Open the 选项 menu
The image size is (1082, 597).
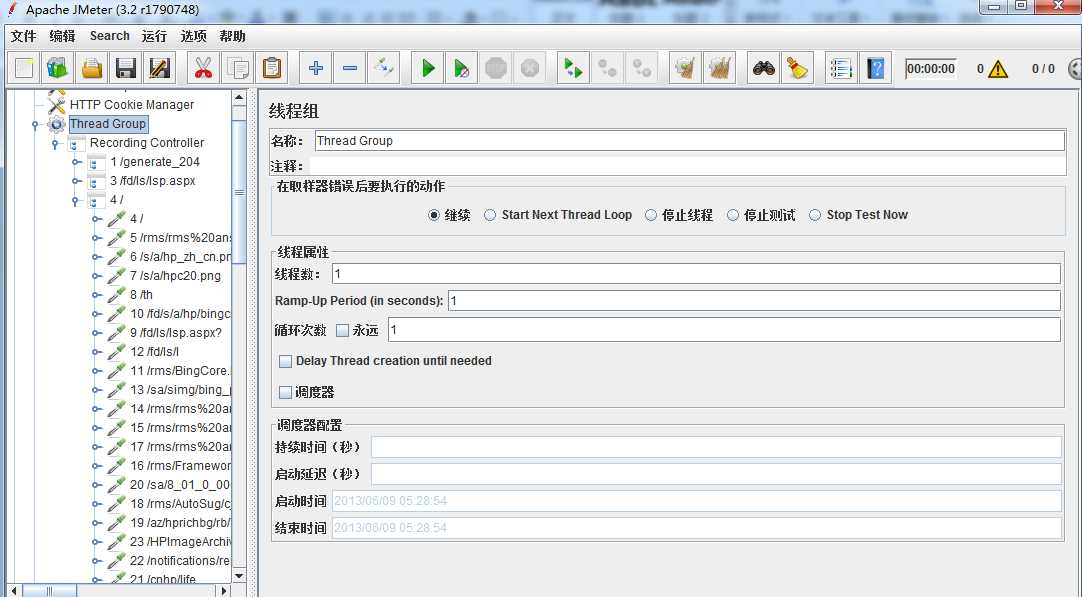click(193, 36)
